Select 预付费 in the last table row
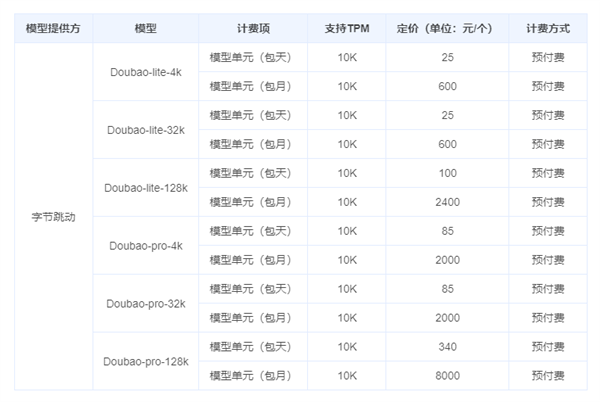This screenshot has height=402, width=600. [547, 375]
